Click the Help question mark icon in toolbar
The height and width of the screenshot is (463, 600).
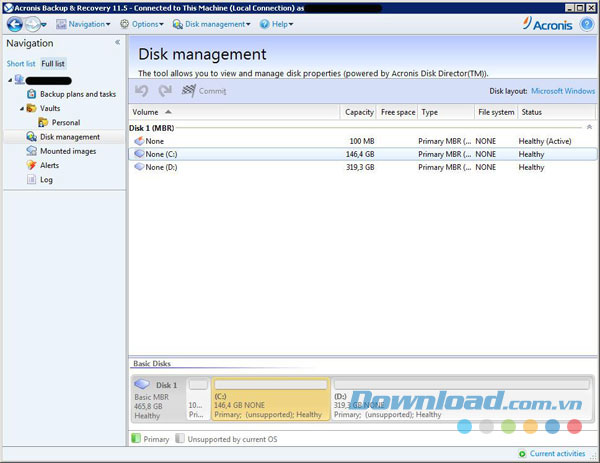point(264,24)
